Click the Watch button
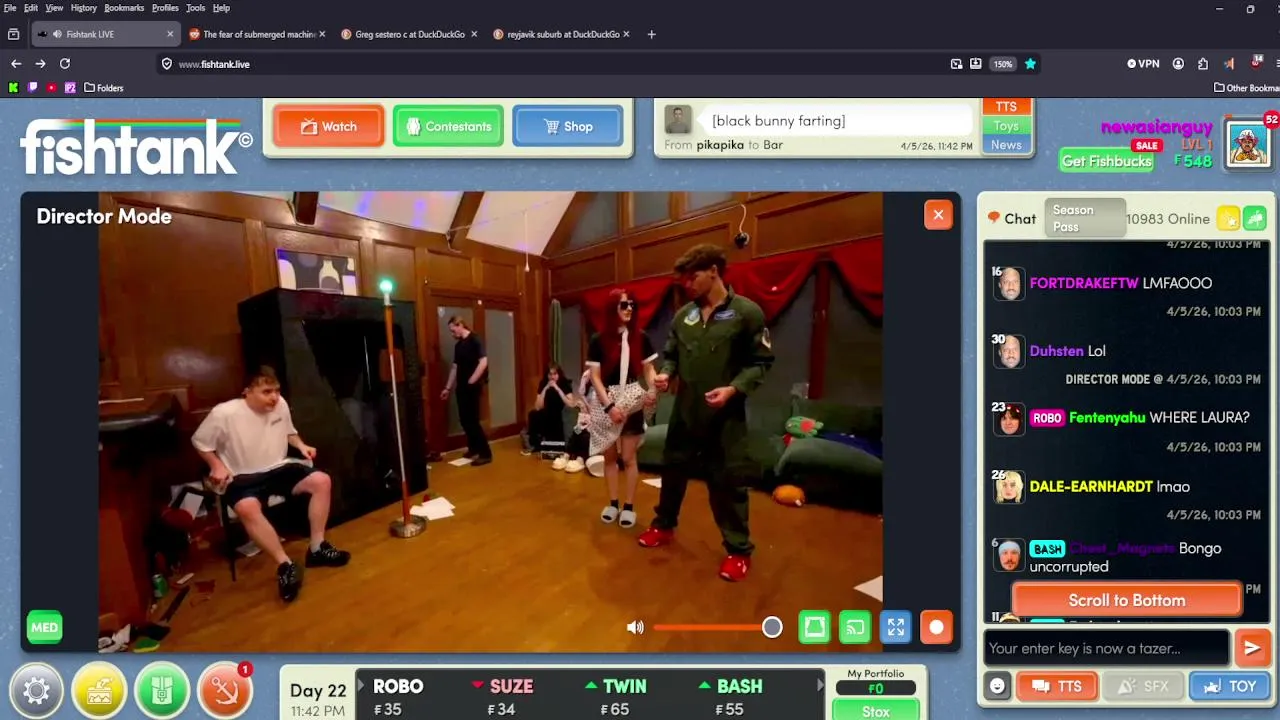The image size is (1280, 720). pyautogui.click(x=328, y=126)
